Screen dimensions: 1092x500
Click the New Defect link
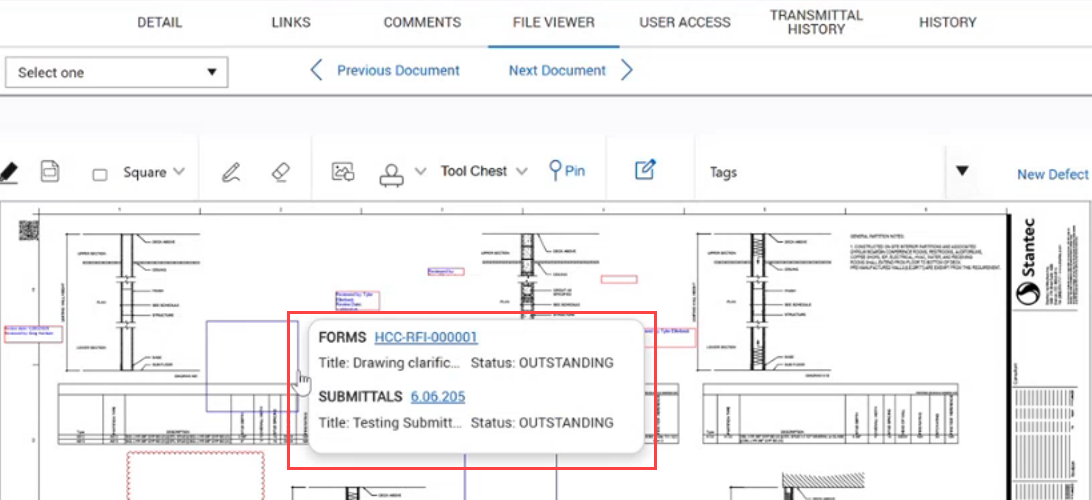[1052, 175]
